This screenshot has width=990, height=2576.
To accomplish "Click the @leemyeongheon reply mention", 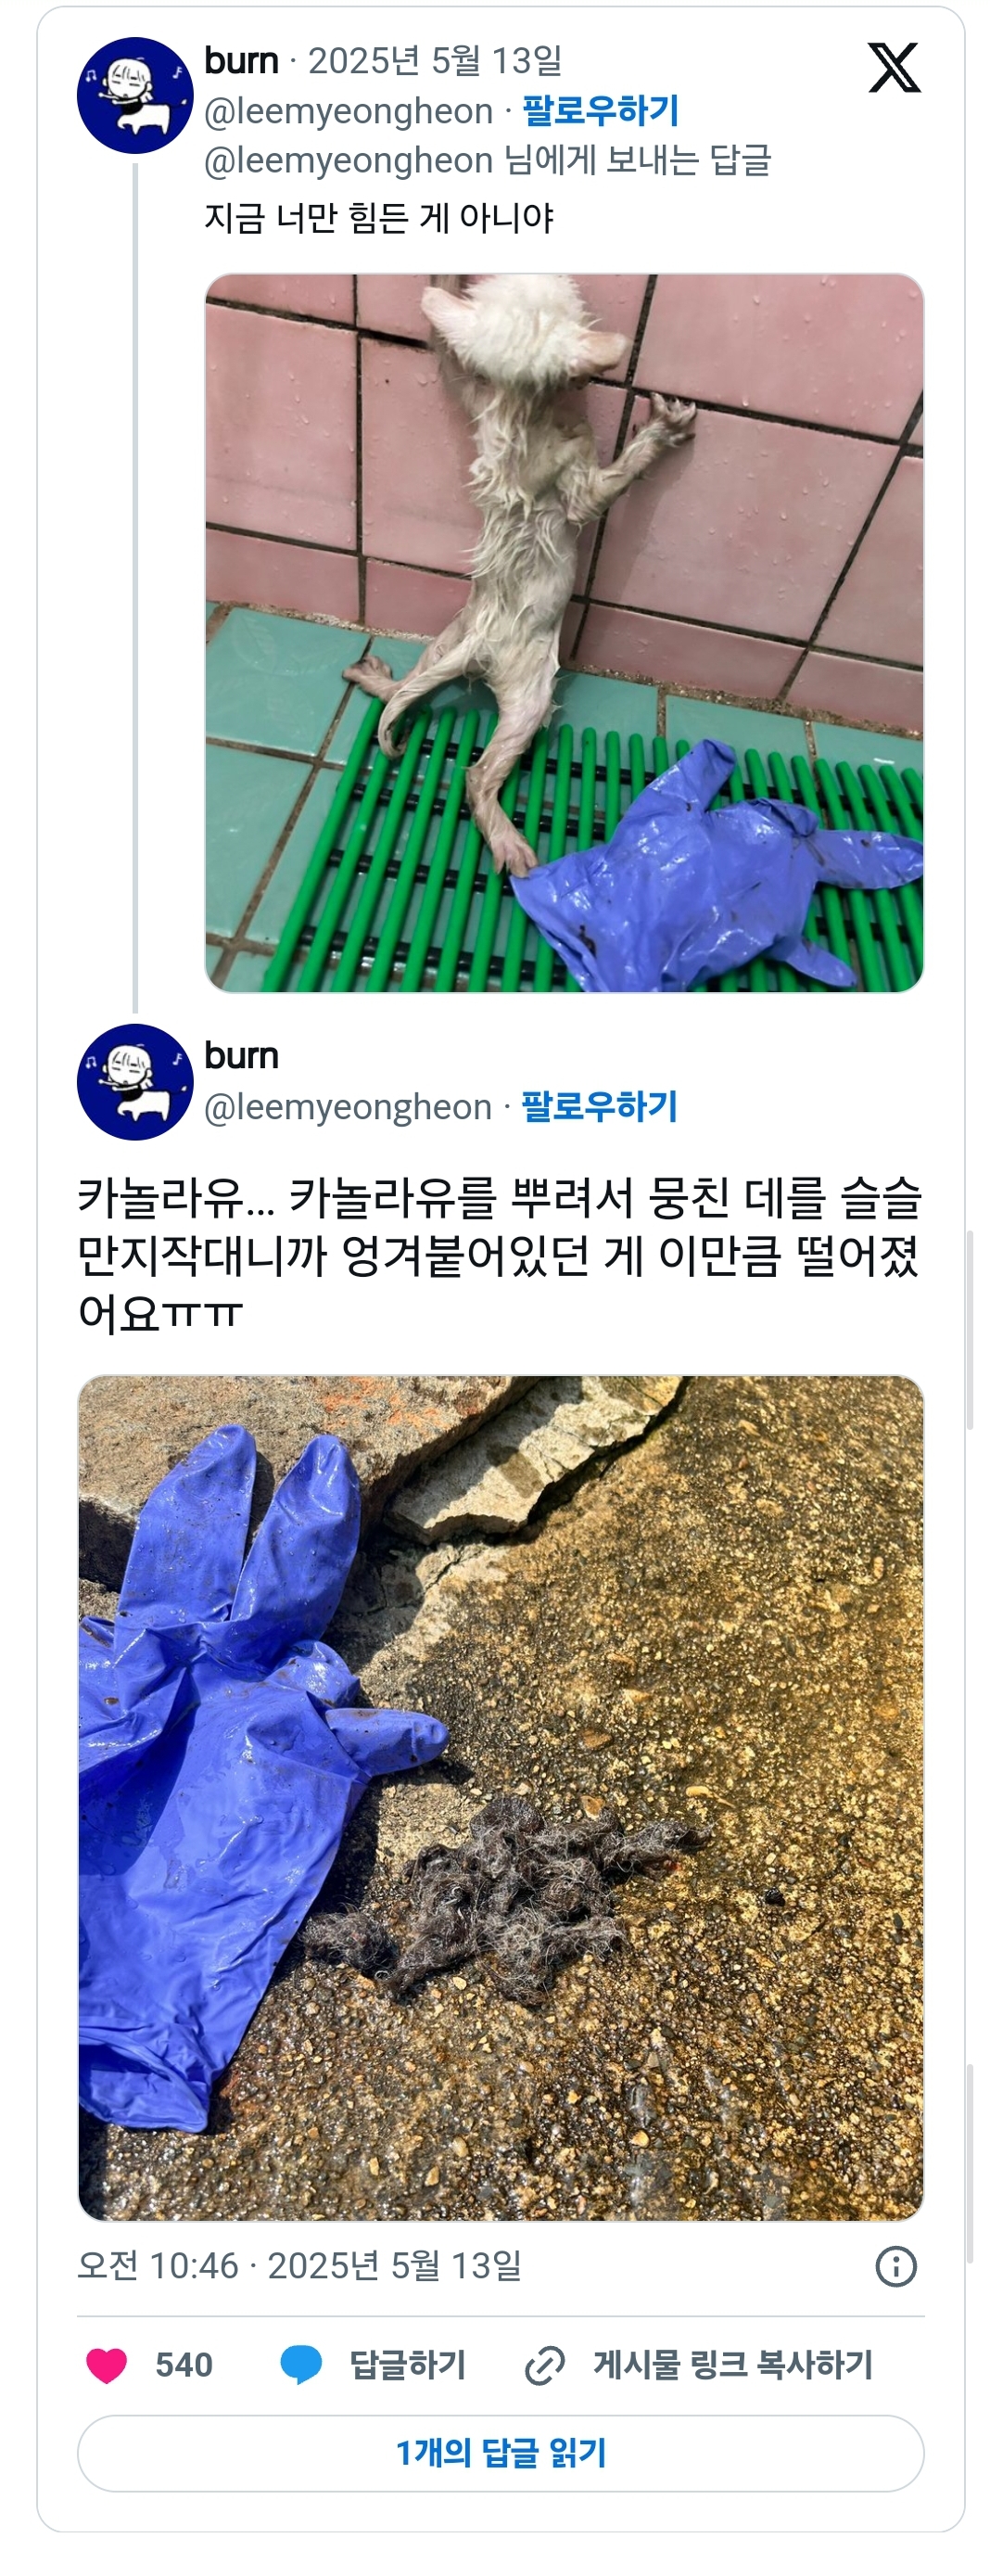I will click(348, 160).
